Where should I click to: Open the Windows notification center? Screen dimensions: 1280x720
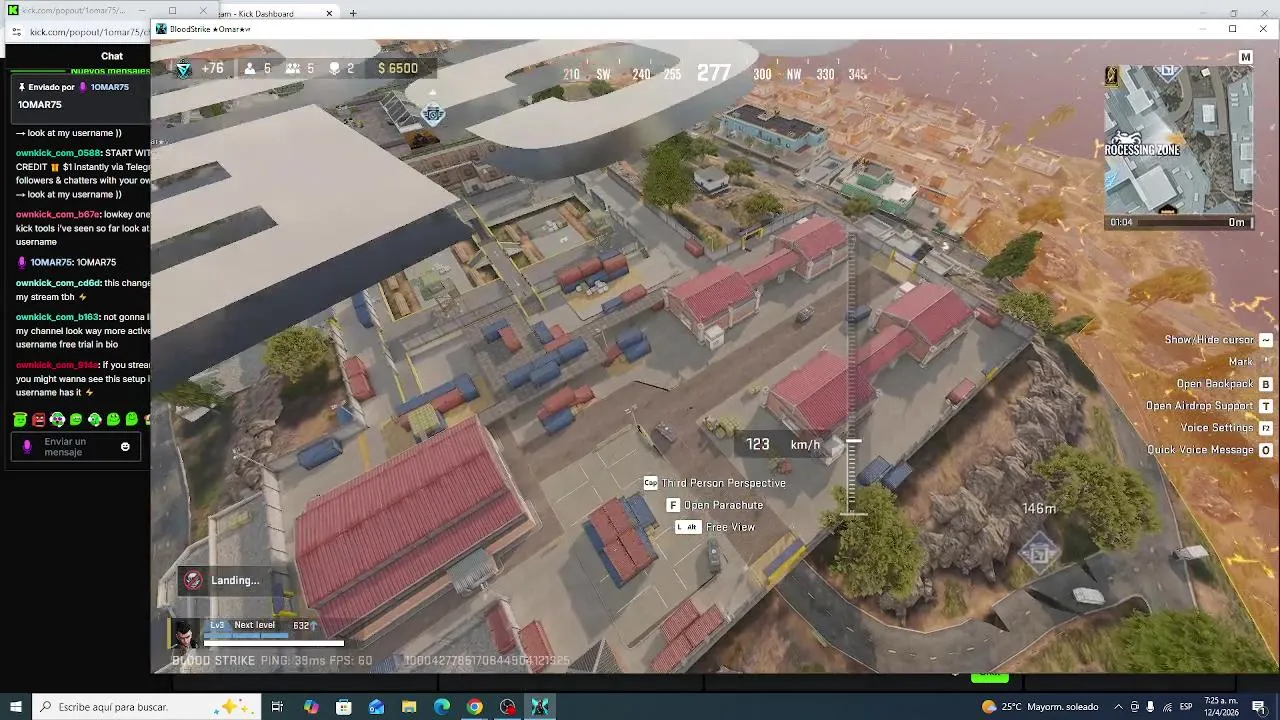1259,707
